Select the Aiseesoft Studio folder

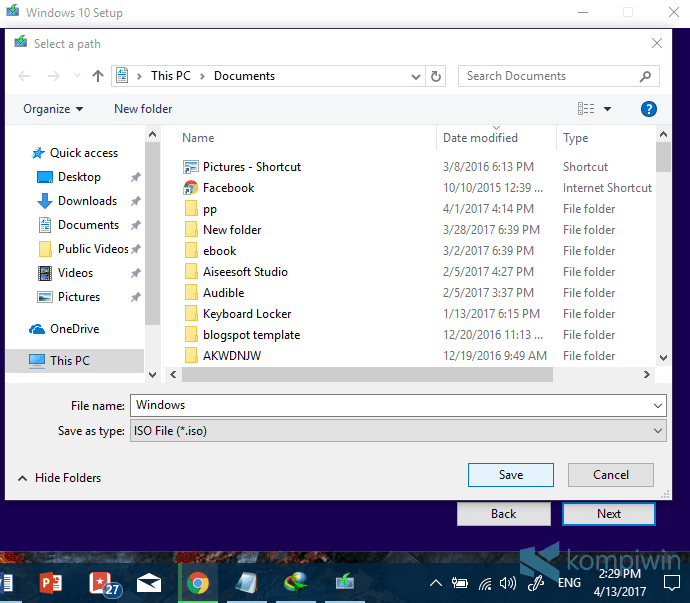[x=245, y=272]
